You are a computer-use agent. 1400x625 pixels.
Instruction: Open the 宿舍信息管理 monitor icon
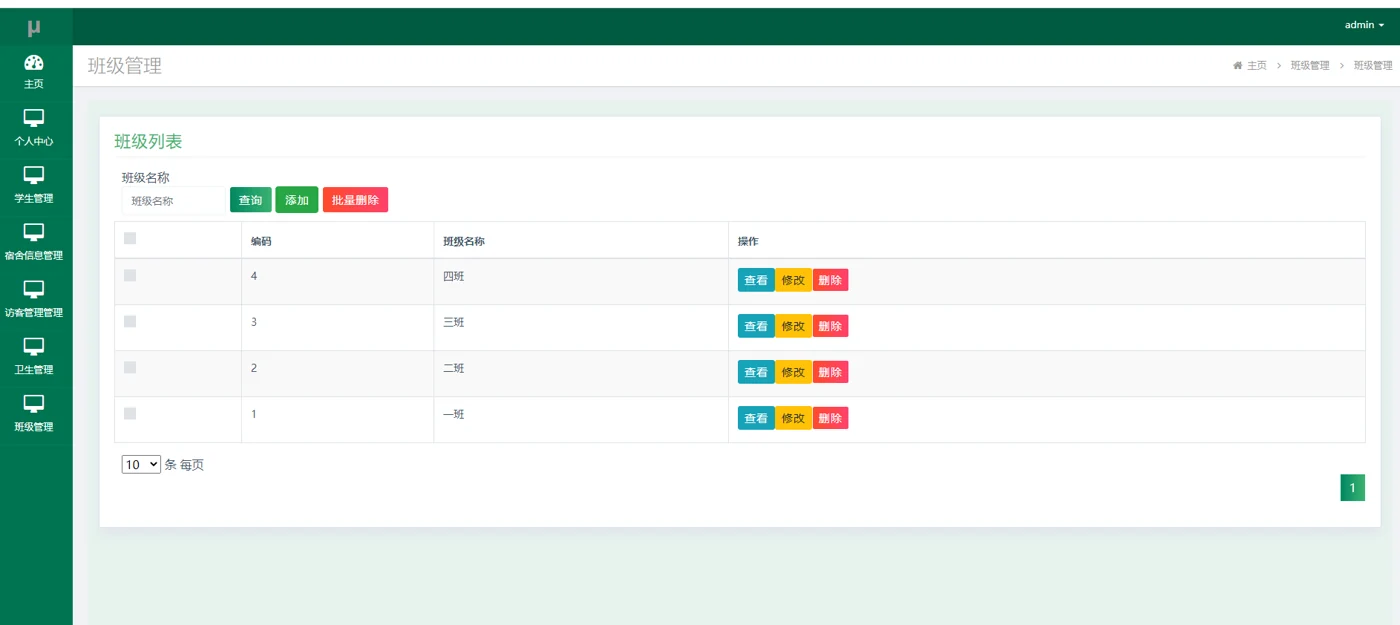(34, 232)
